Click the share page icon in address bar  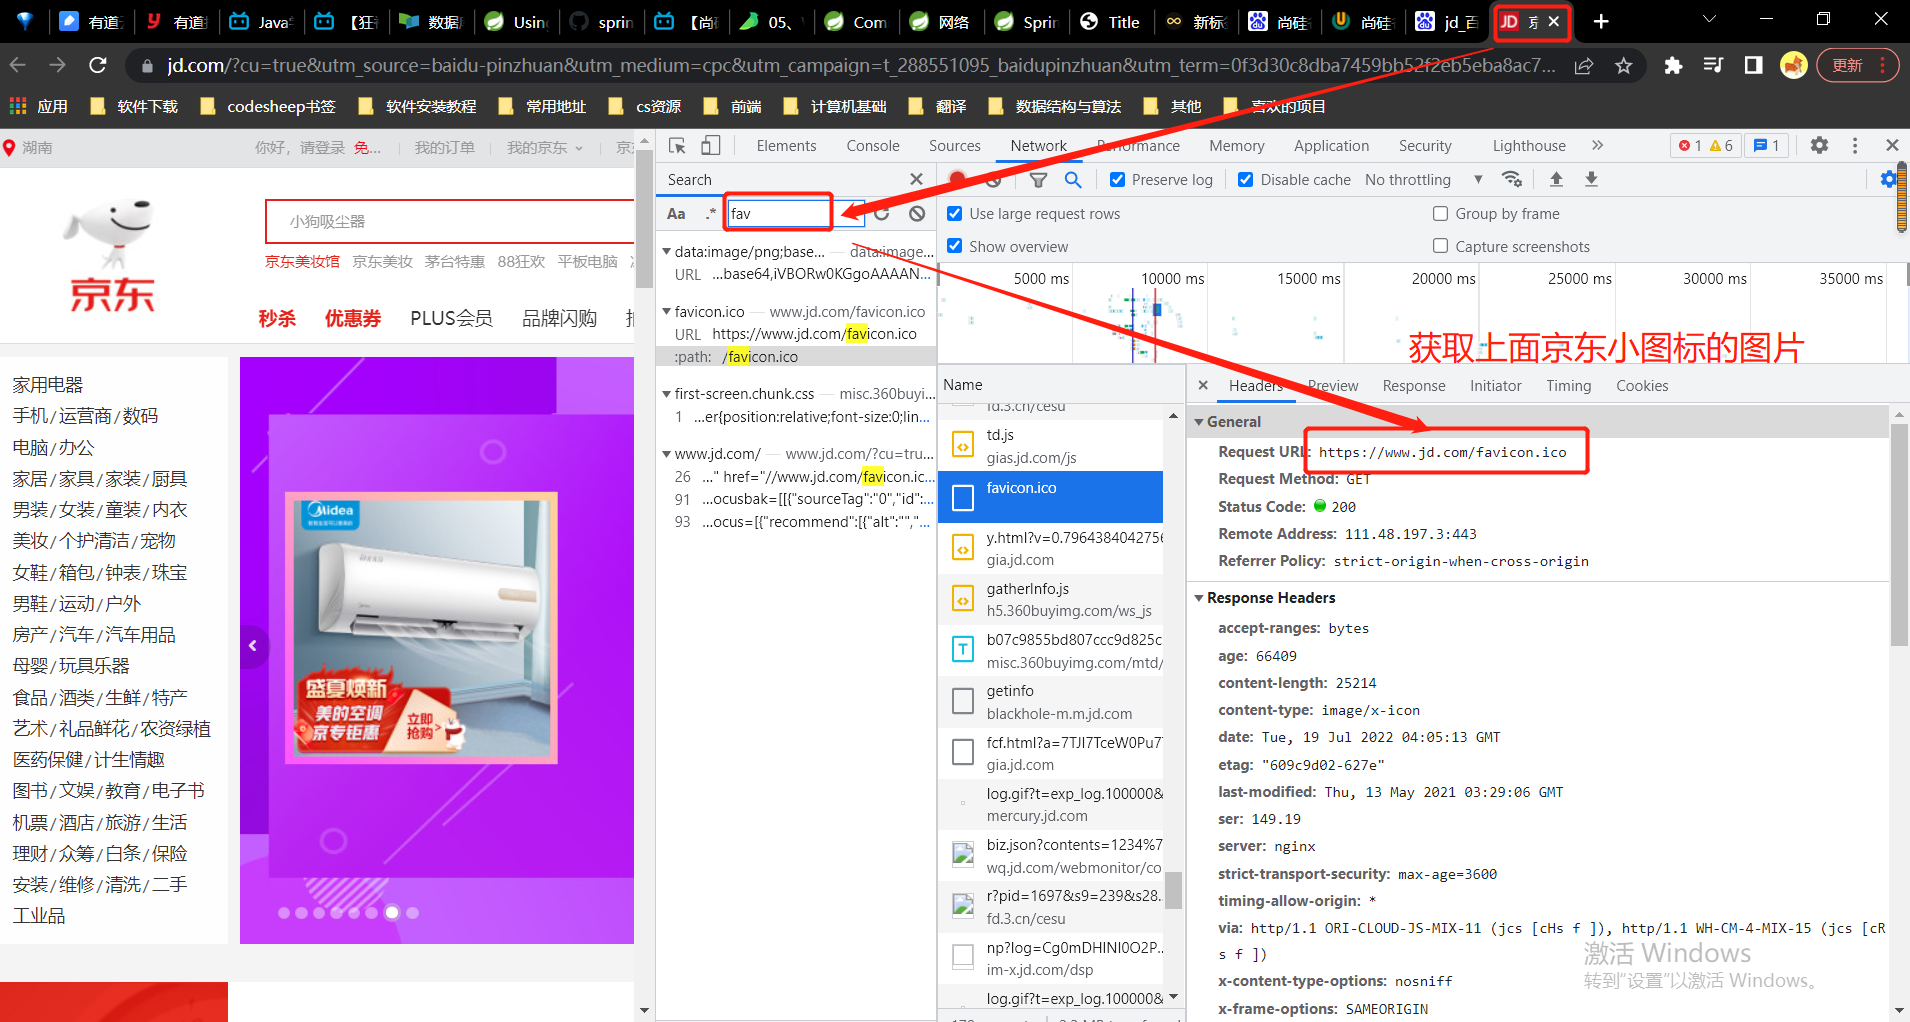[1584, 66]
